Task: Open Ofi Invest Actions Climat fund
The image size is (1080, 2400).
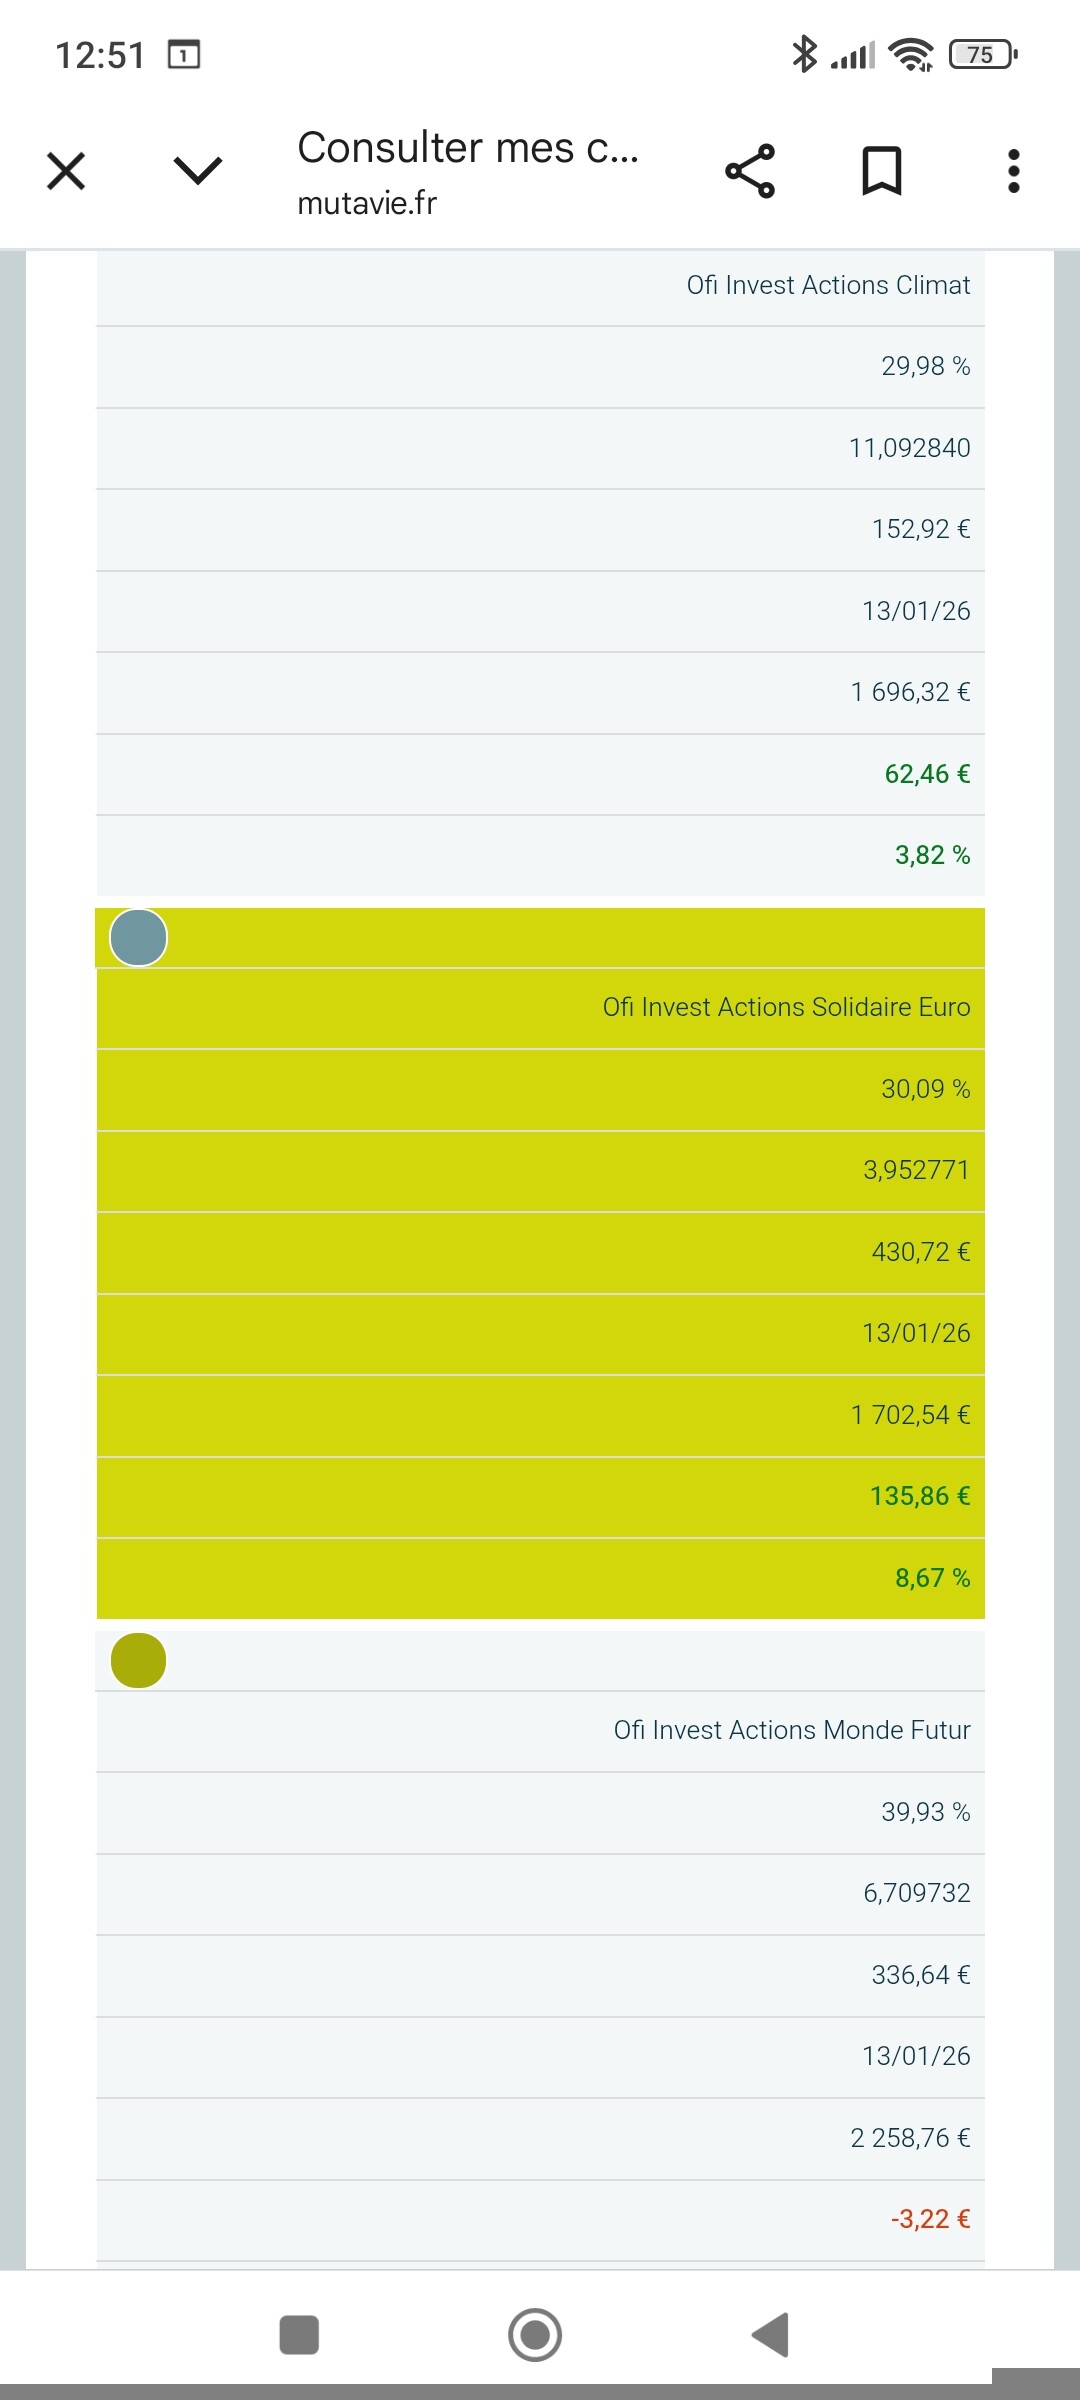Action: point(828,285)
